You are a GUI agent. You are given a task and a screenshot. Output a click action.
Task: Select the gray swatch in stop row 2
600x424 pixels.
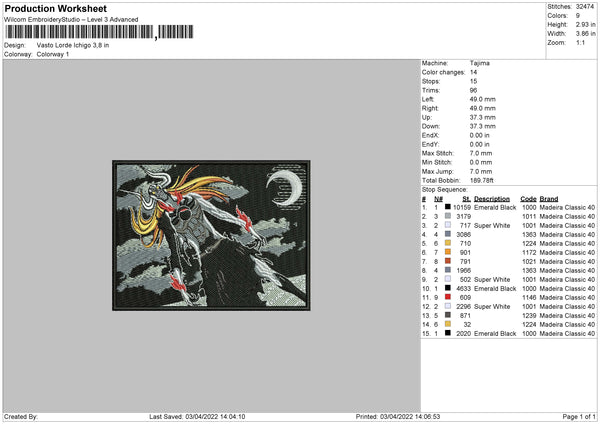448,216
